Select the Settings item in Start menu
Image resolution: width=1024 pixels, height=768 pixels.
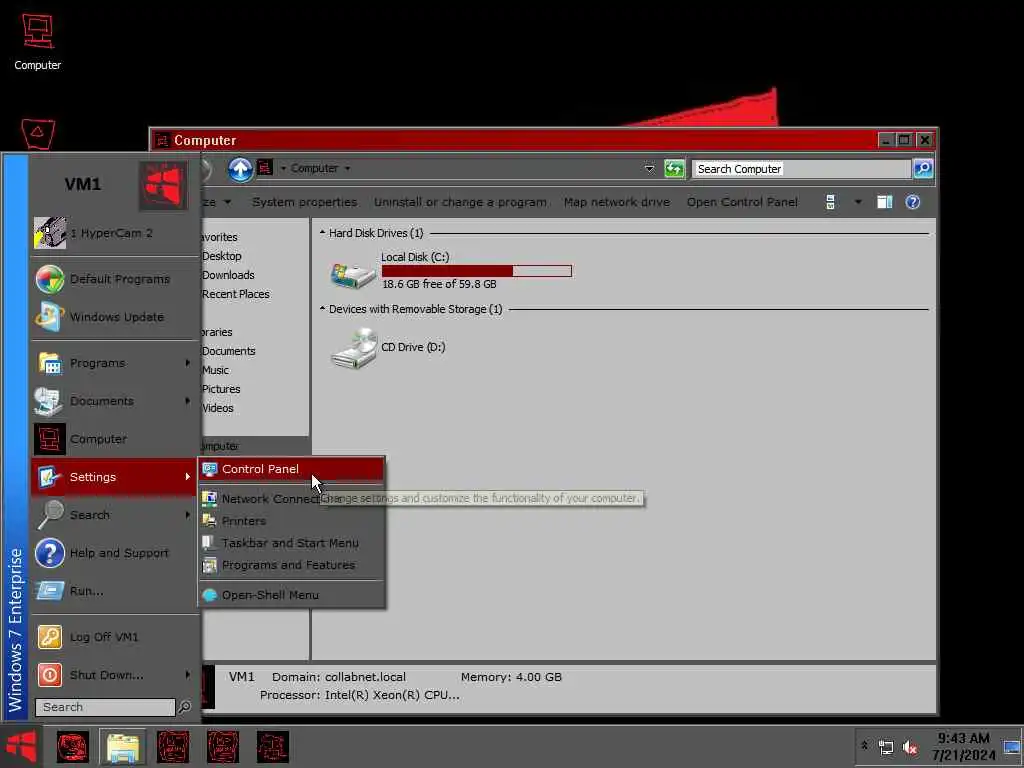pos(114,477)
